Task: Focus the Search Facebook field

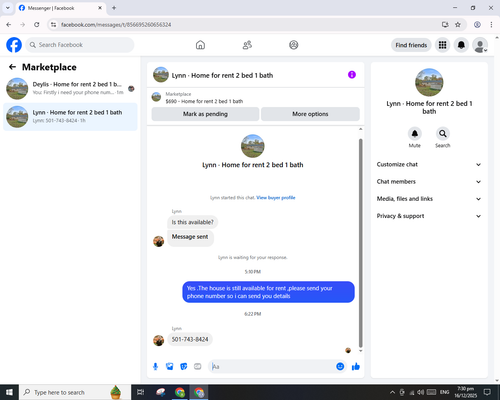Action: tap(80, 45)
